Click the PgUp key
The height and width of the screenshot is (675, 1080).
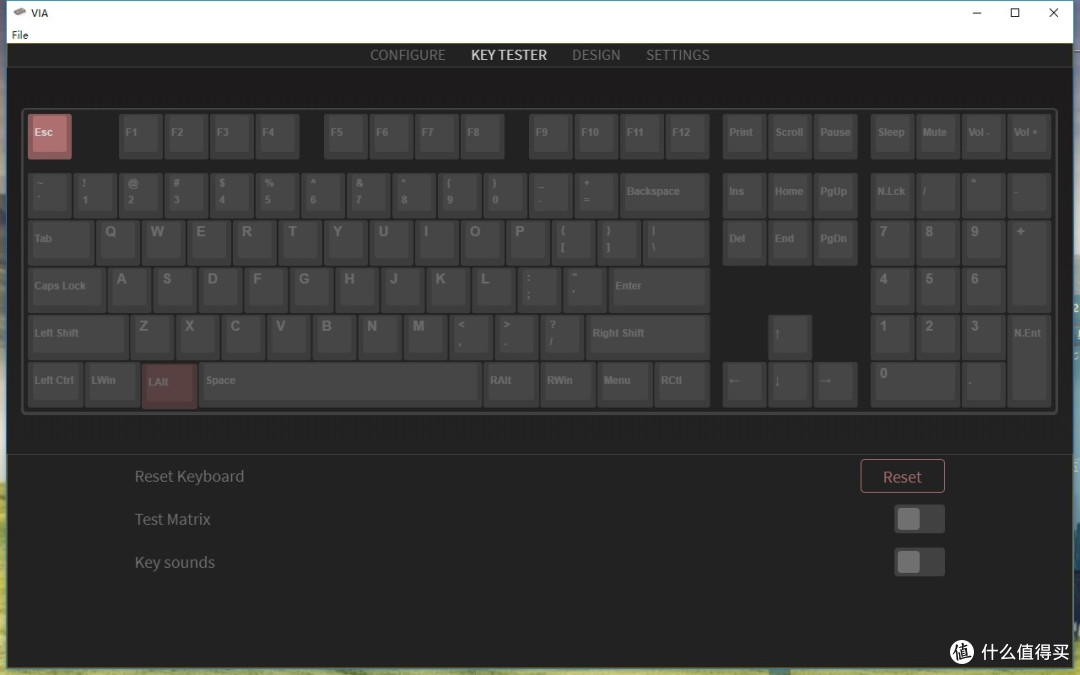point(835,196)
